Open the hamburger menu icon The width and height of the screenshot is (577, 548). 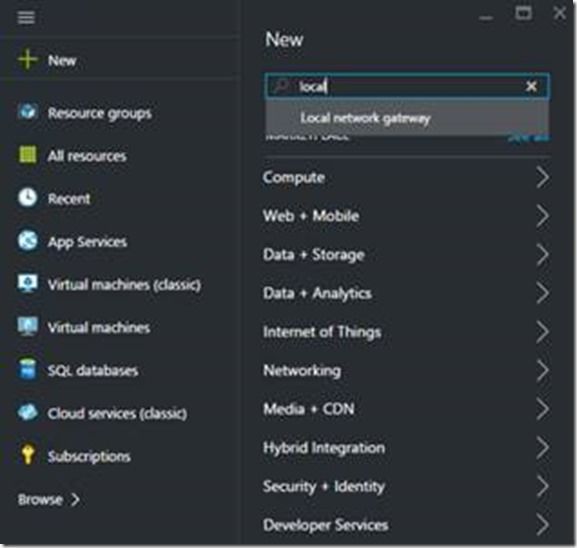[x=26, y=17]
